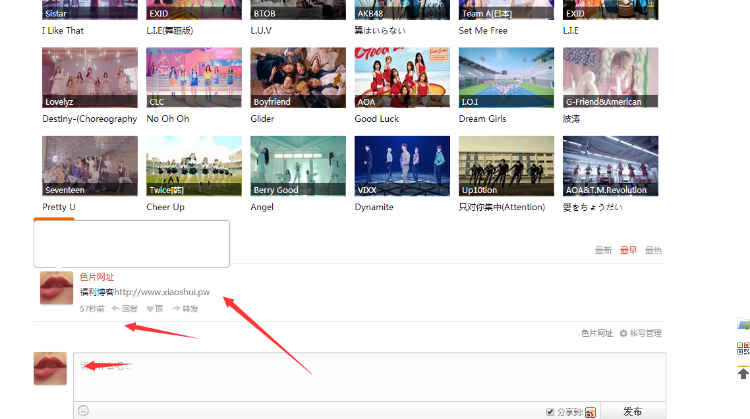Open the AOA Good Luck thumbnail
Viewport: 750px width, 419px height.
pyautogui.click(x=402, y=77)
